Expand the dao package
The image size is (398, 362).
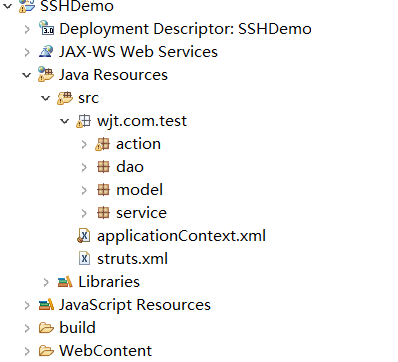click(x=84, y=167)
